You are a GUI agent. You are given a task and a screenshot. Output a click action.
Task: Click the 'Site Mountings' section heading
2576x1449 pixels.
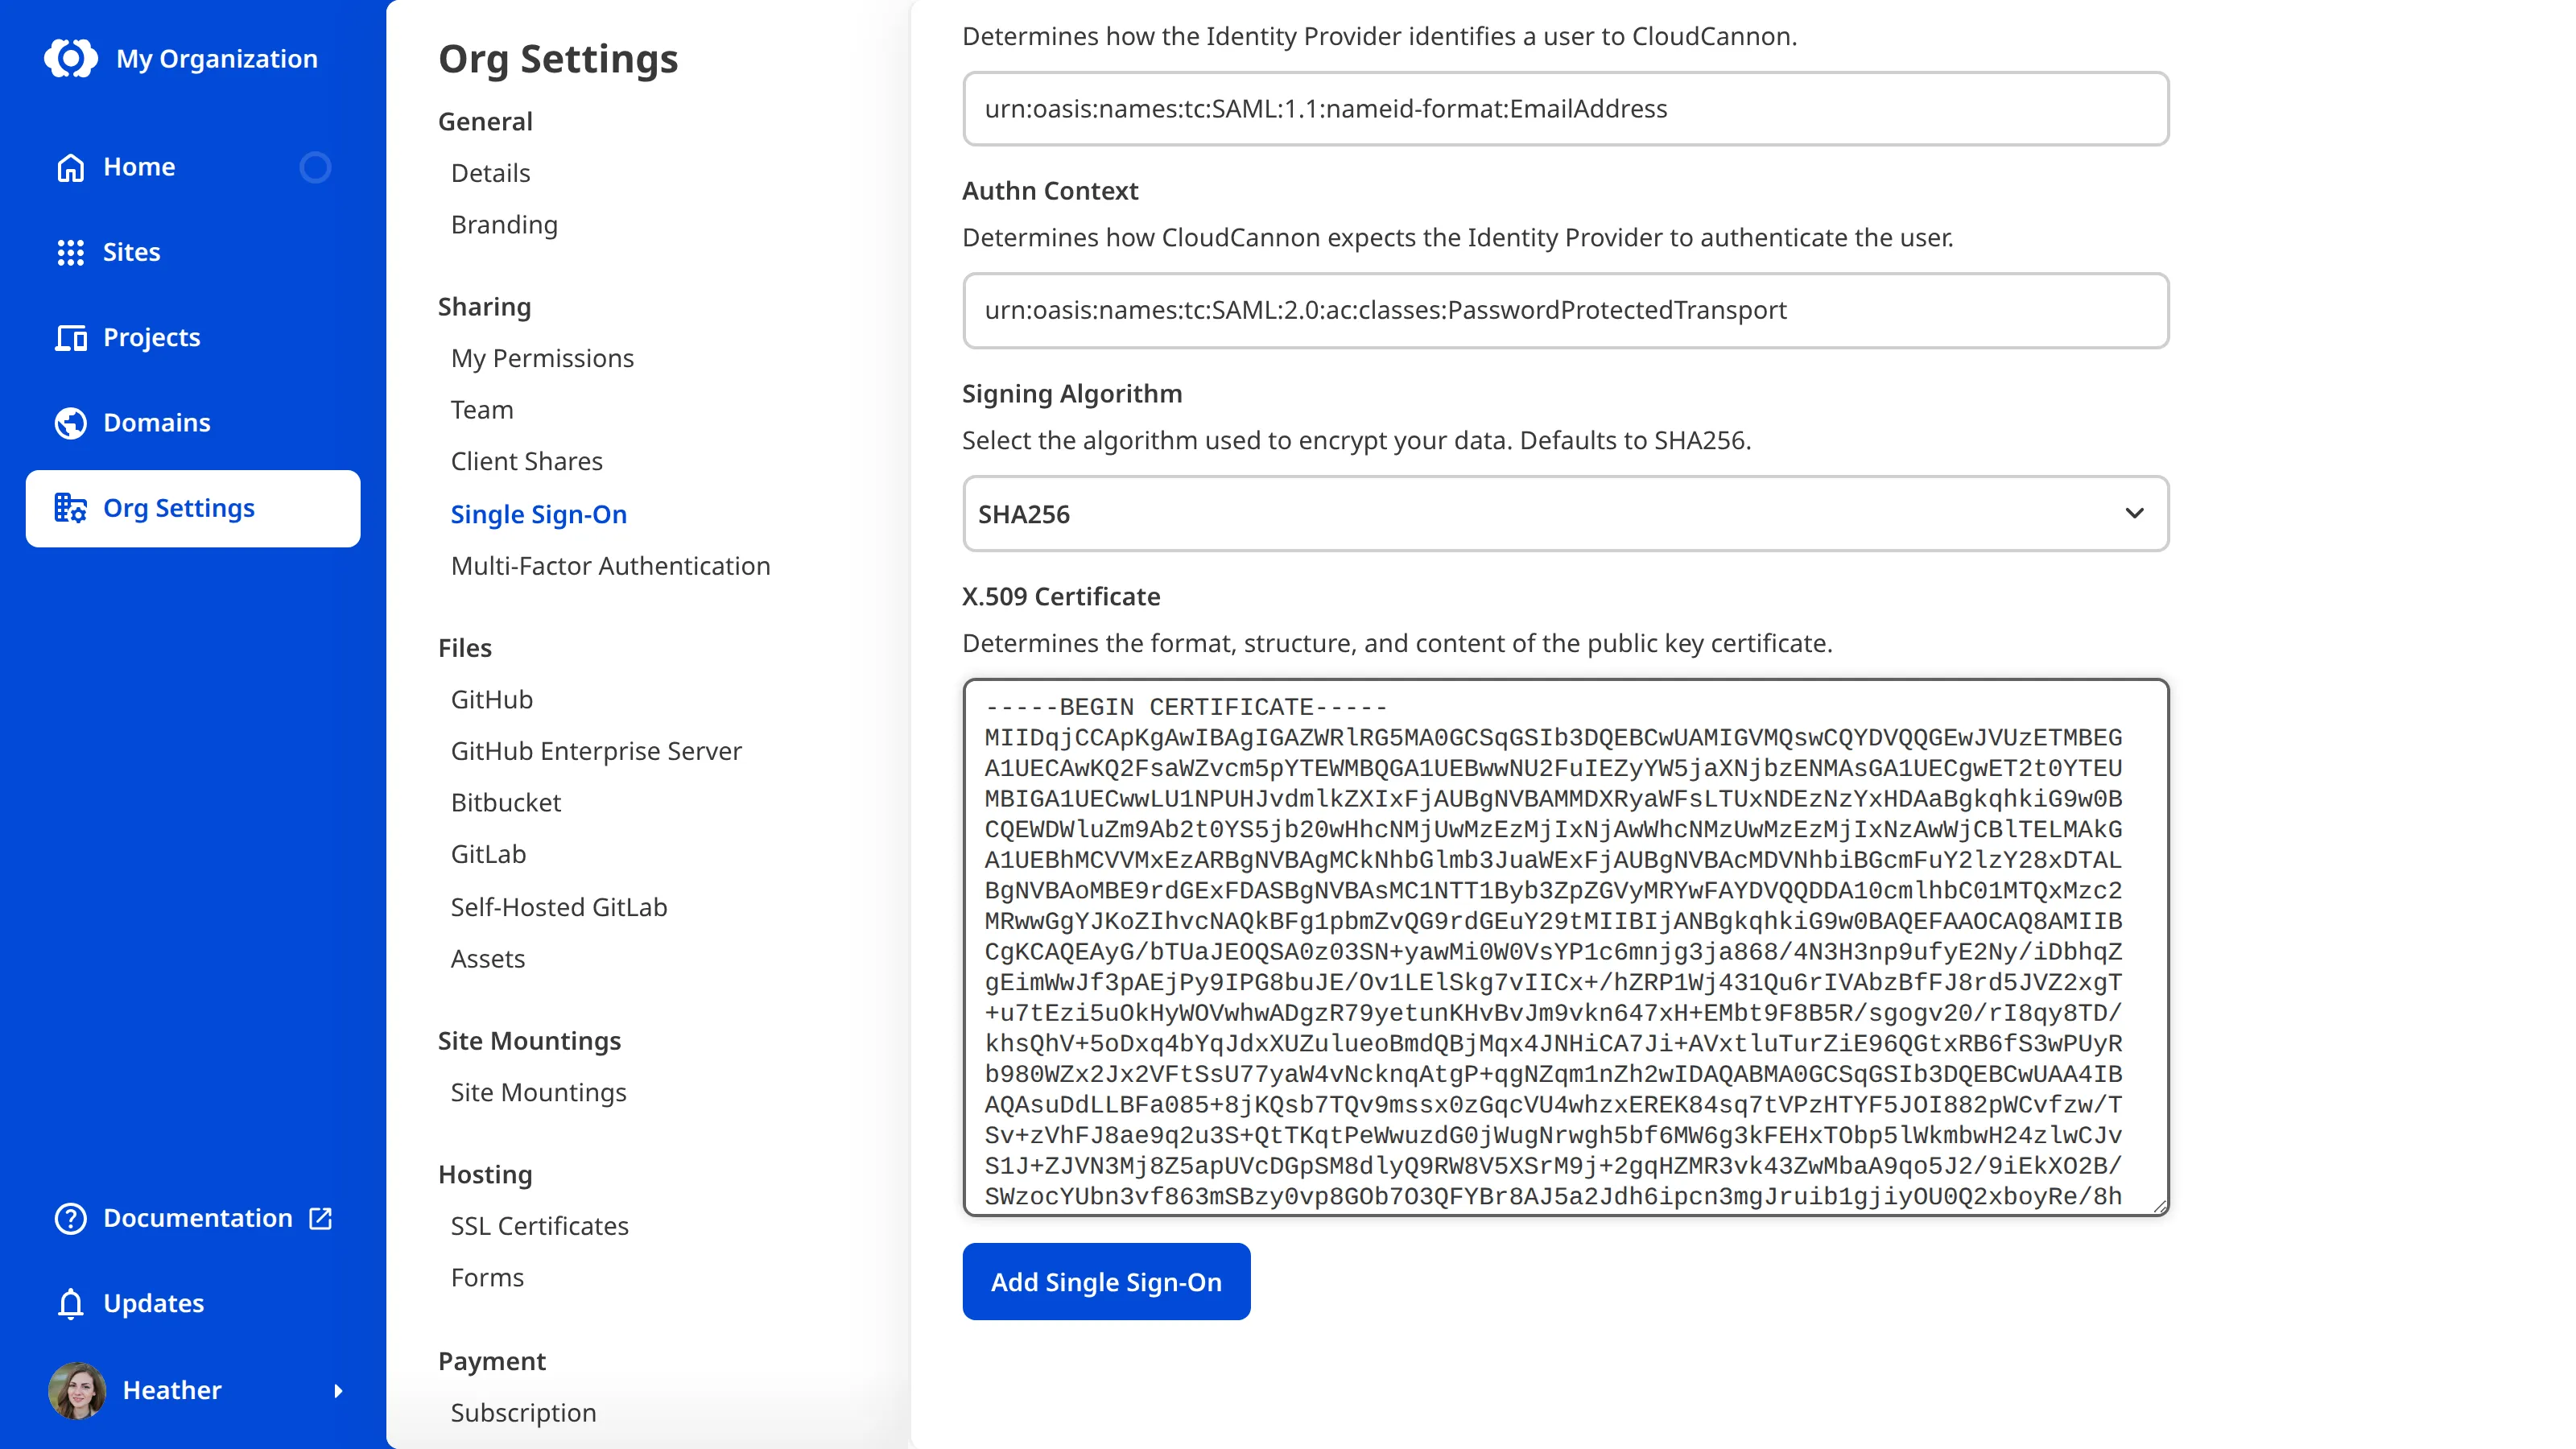(x=529, y=1041)
